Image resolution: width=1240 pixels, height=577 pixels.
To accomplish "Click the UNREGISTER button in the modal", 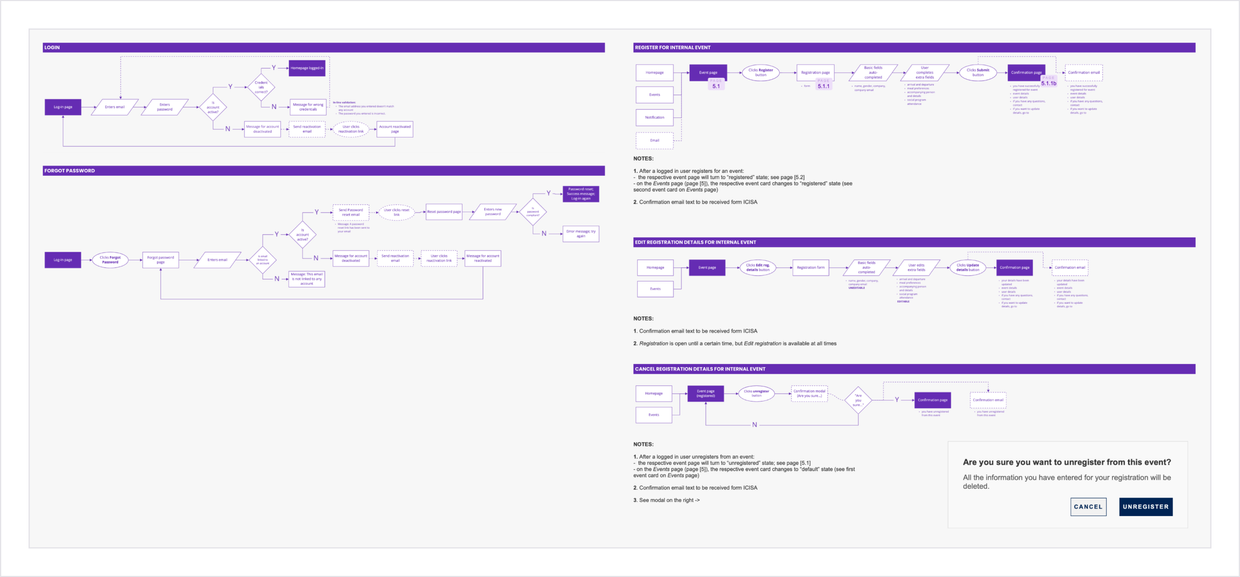I will coord(1145,507).
